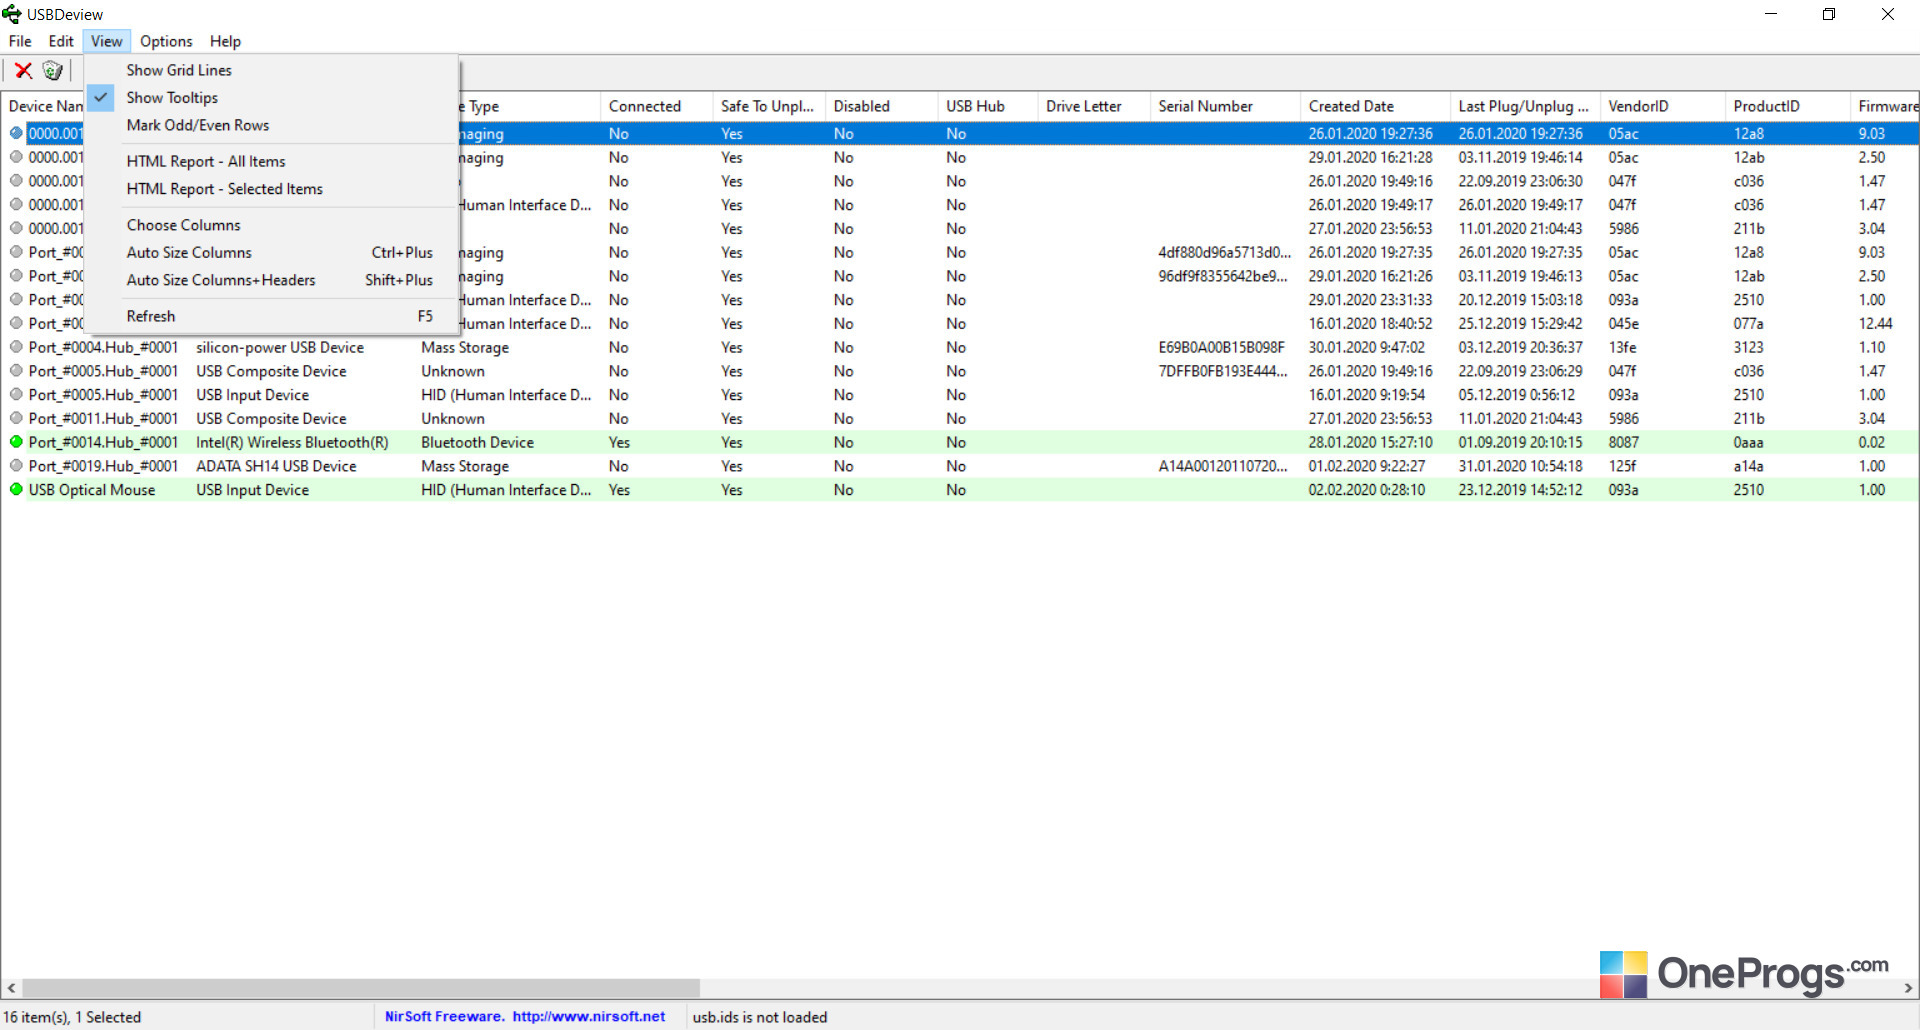Click the horizontal scrollbar thumb
1920x1030 pixels.
pyautogui.click(x=361, y=987)
